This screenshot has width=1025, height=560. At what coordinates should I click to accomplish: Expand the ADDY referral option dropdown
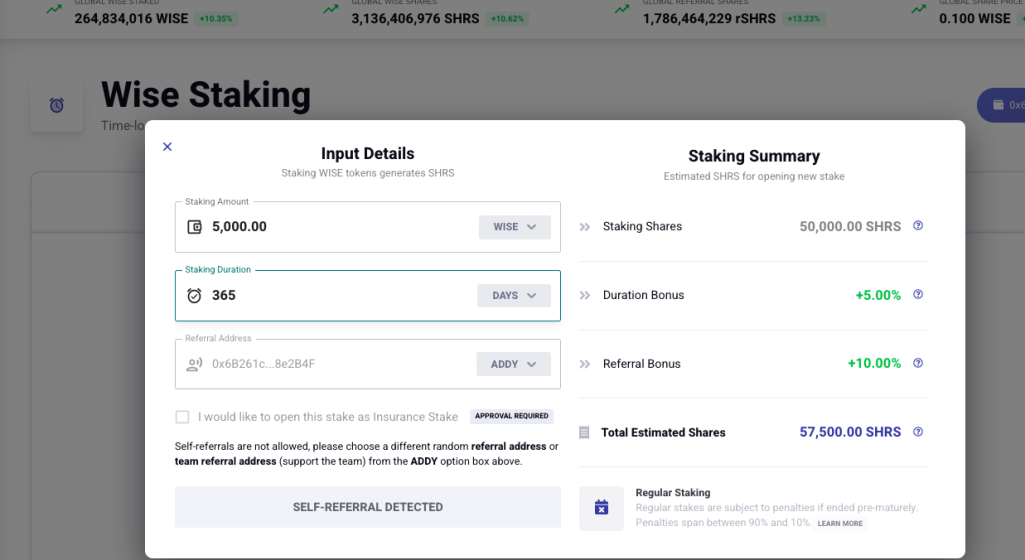(513, 364)
